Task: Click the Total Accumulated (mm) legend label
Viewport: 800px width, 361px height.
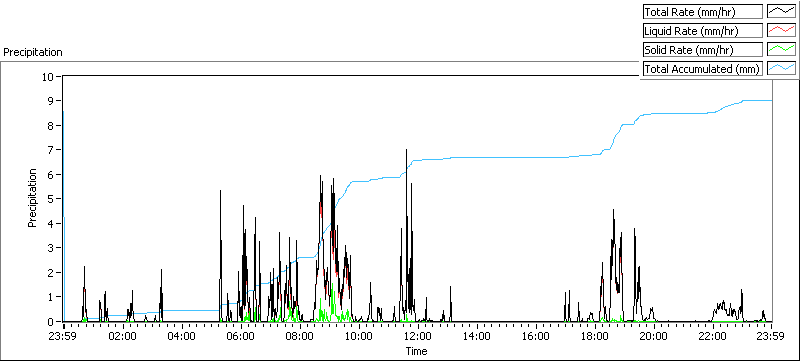Action: pyautogui.click(x=702, y=68)
